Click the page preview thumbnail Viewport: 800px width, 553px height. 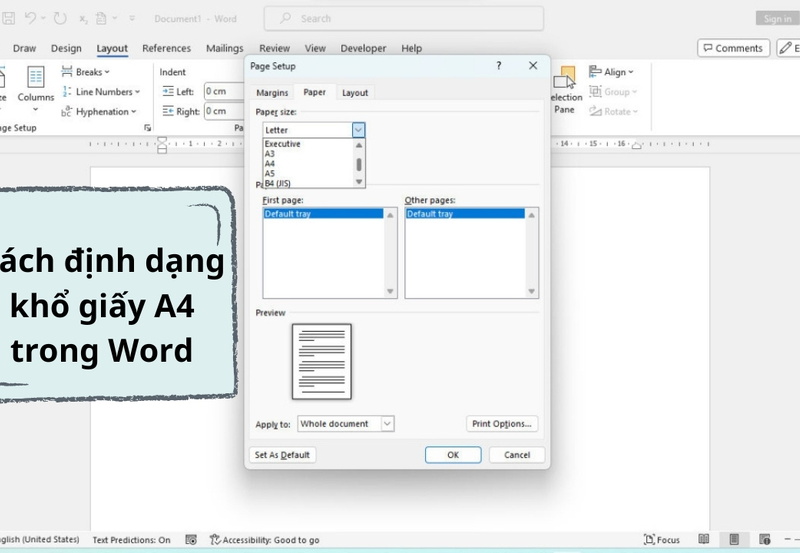(x=322, y=362)
